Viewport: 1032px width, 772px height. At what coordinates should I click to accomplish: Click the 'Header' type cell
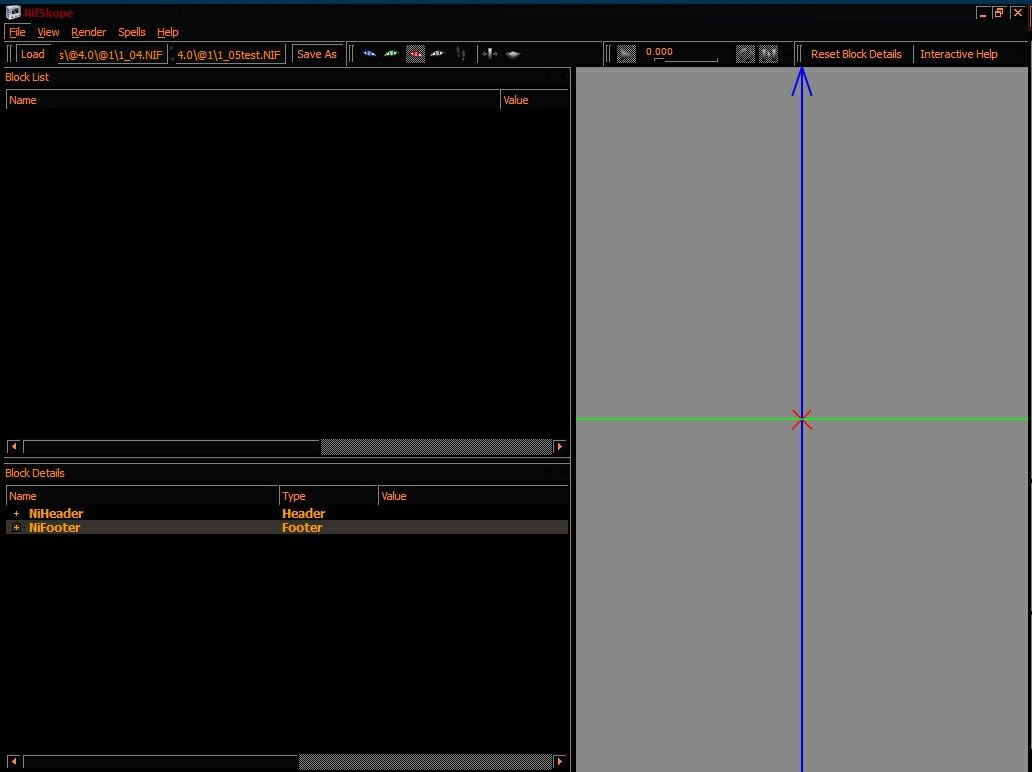[303, 513]
